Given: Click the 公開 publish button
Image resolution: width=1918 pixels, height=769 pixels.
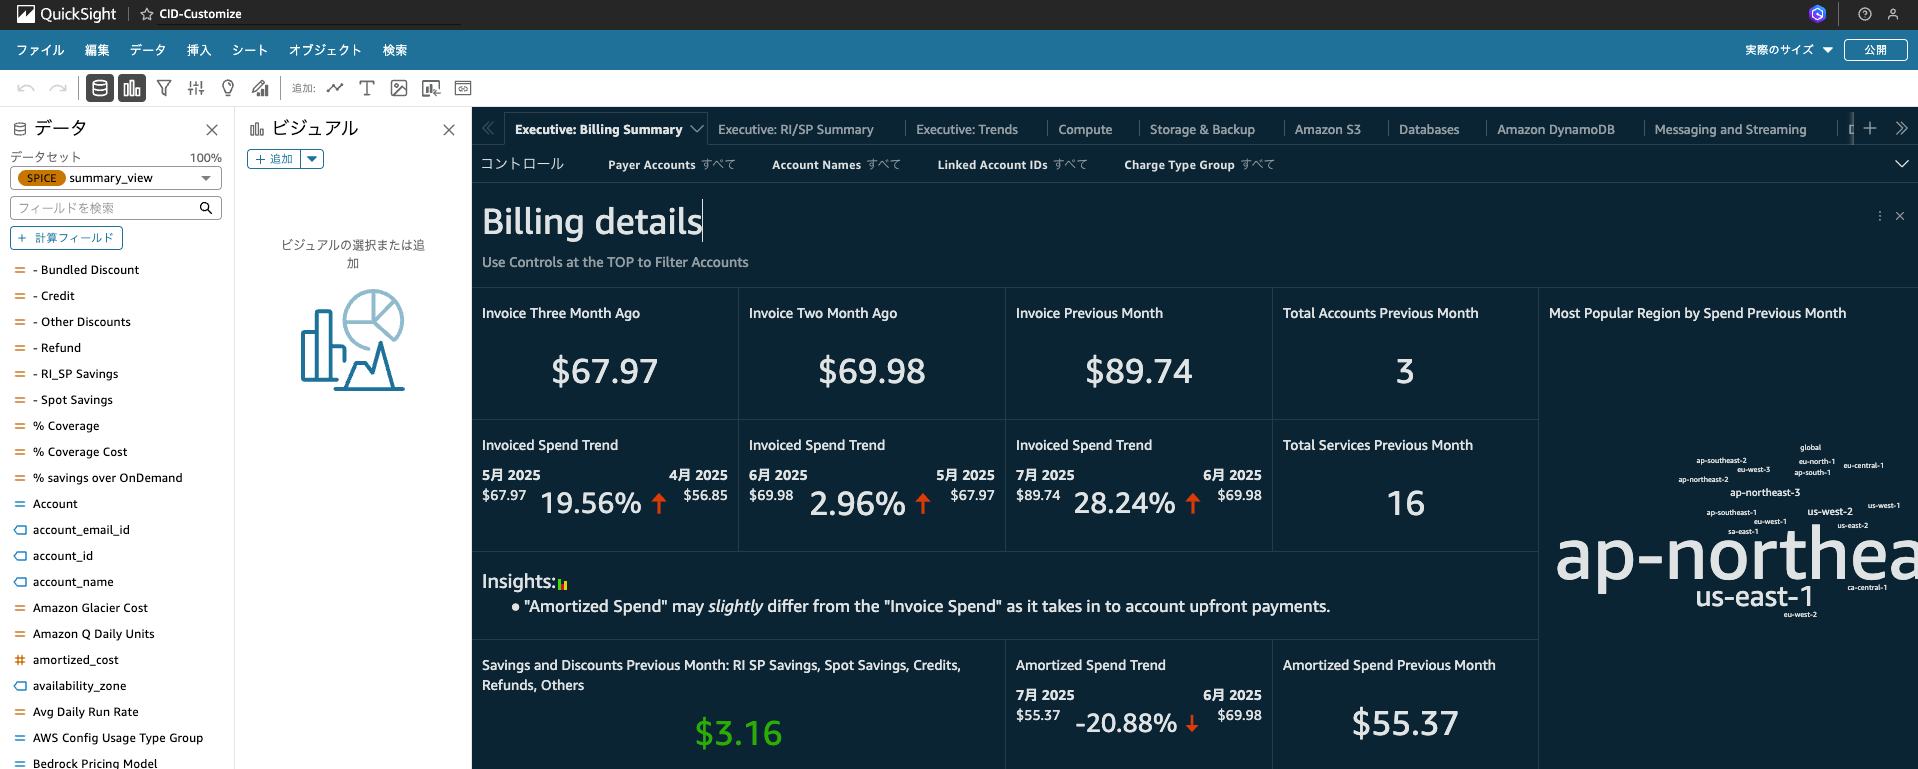Looking at the screenshot, I should (x=1876, y=50).
